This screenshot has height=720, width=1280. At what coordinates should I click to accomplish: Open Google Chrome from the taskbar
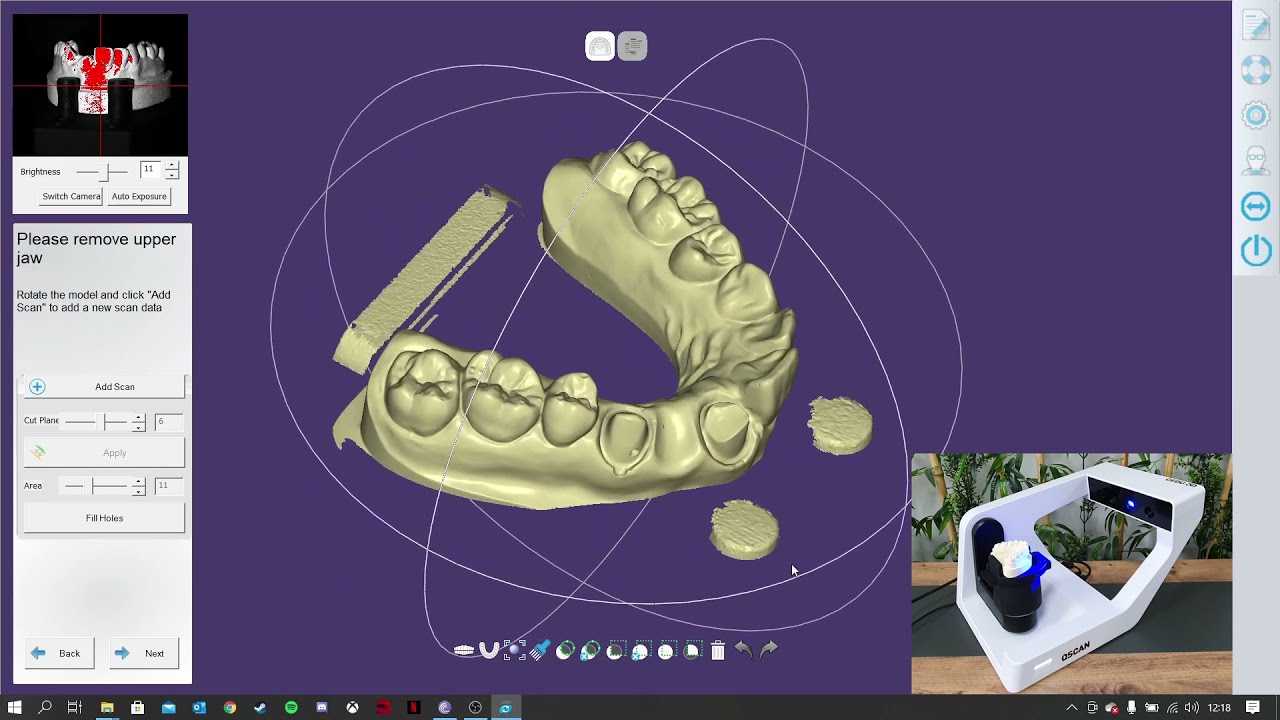tap(230, 707)
